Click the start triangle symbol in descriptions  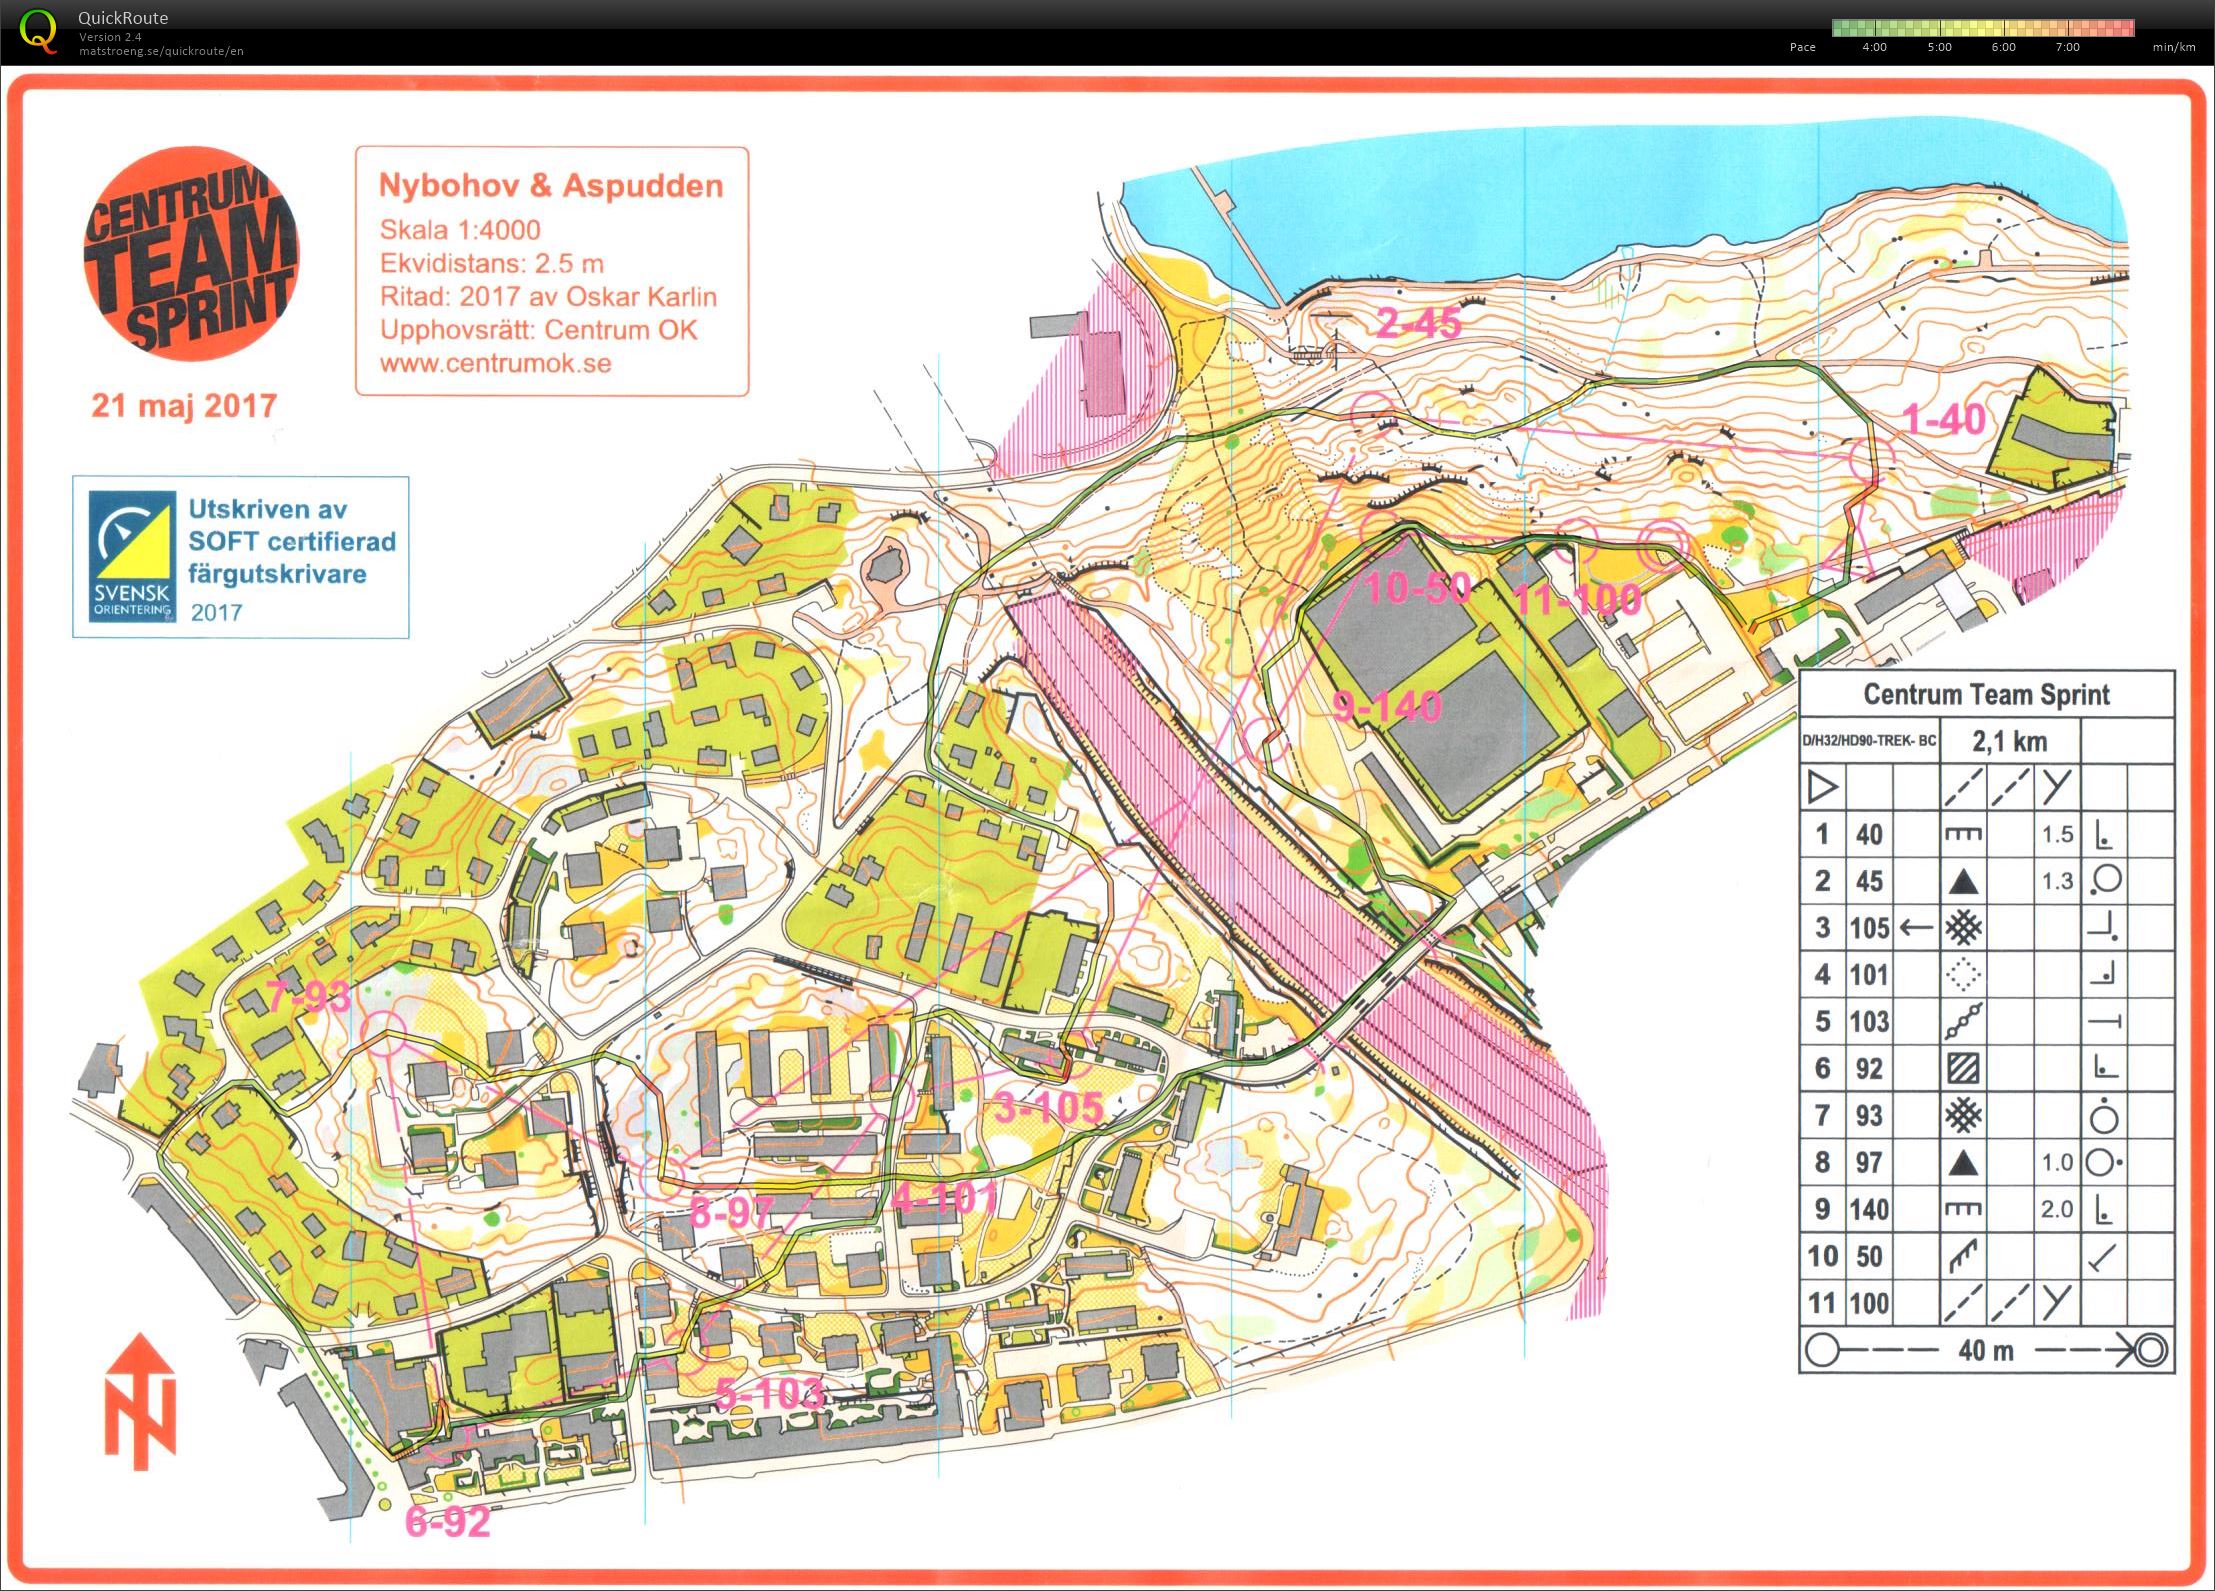[1822, 786]
